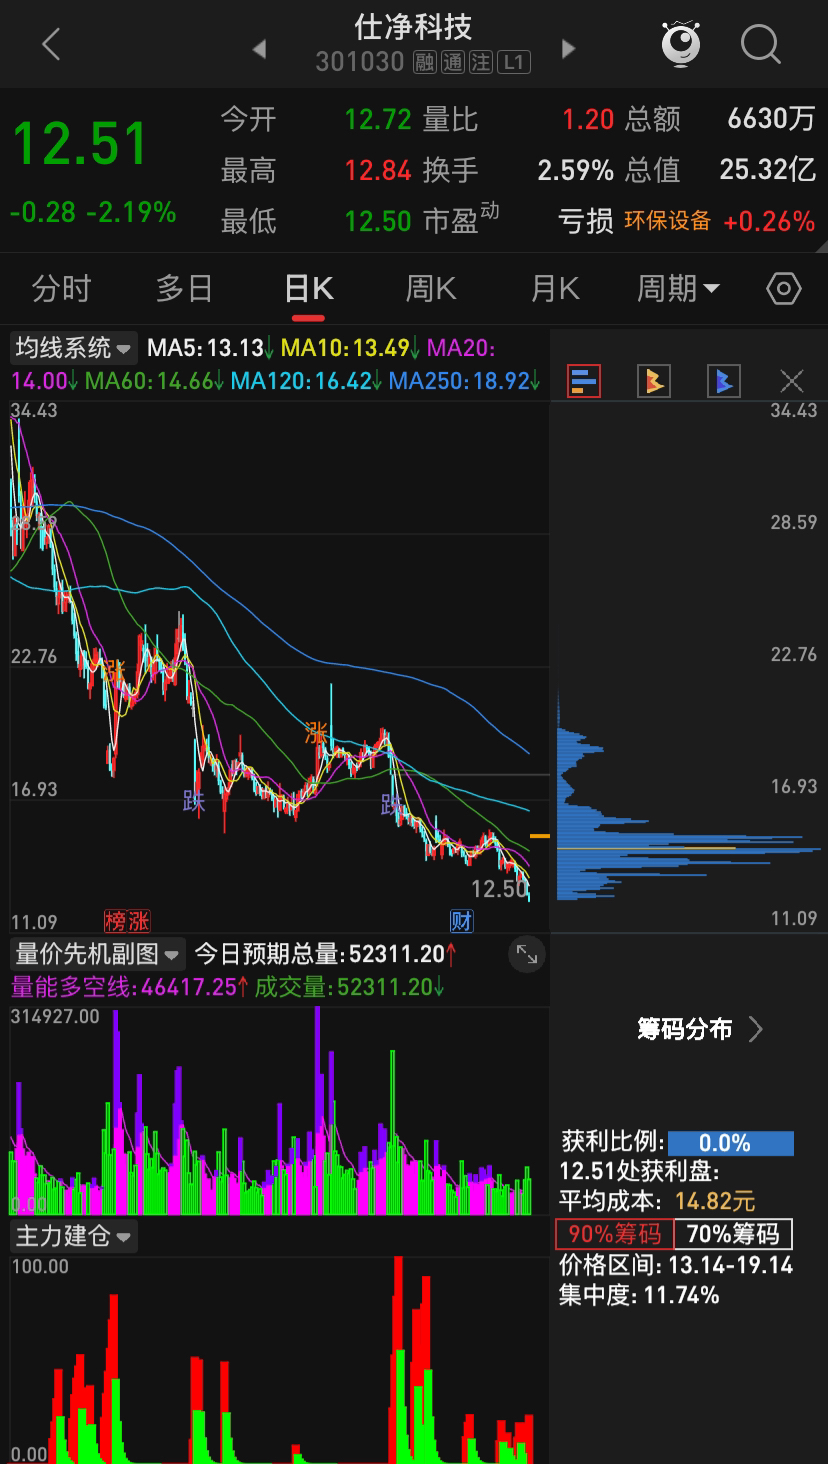Tap the orange average cost marker line
This screenshot has height=1464, width=828.
tap(540, 835)
